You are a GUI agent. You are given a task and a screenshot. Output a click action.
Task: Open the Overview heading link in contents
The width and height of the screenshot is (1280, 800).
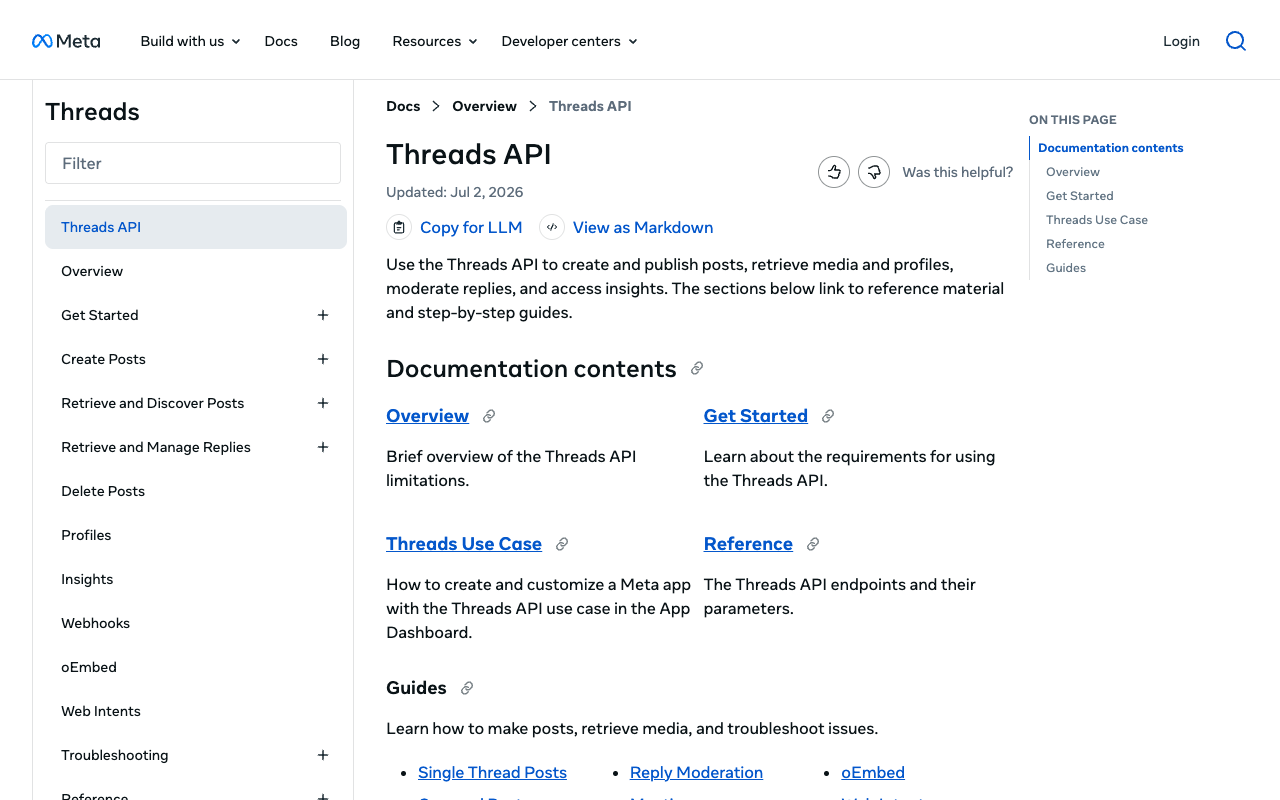coord(427,416)
